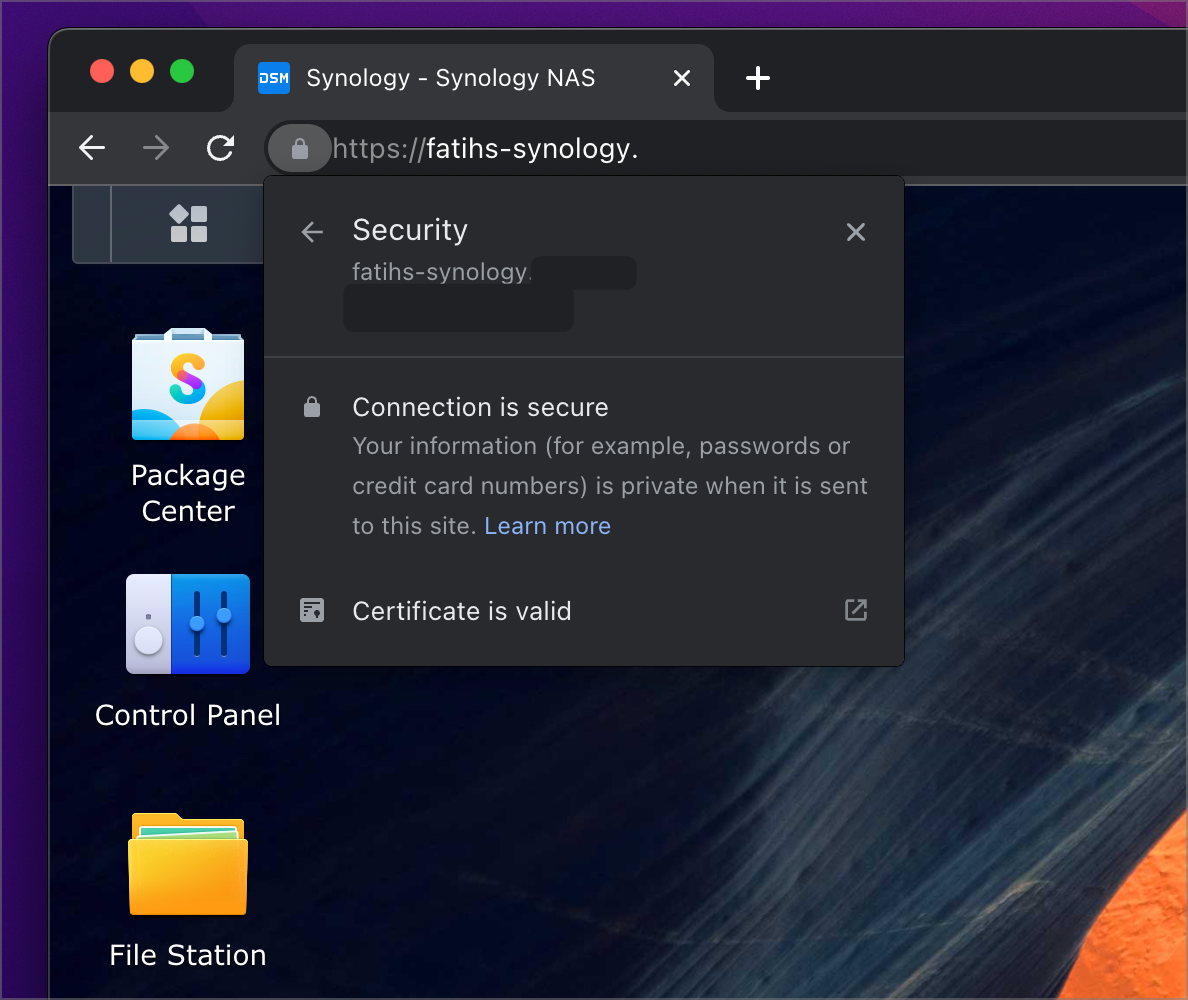Open certificate details via the external link icon

pos(855,610)
